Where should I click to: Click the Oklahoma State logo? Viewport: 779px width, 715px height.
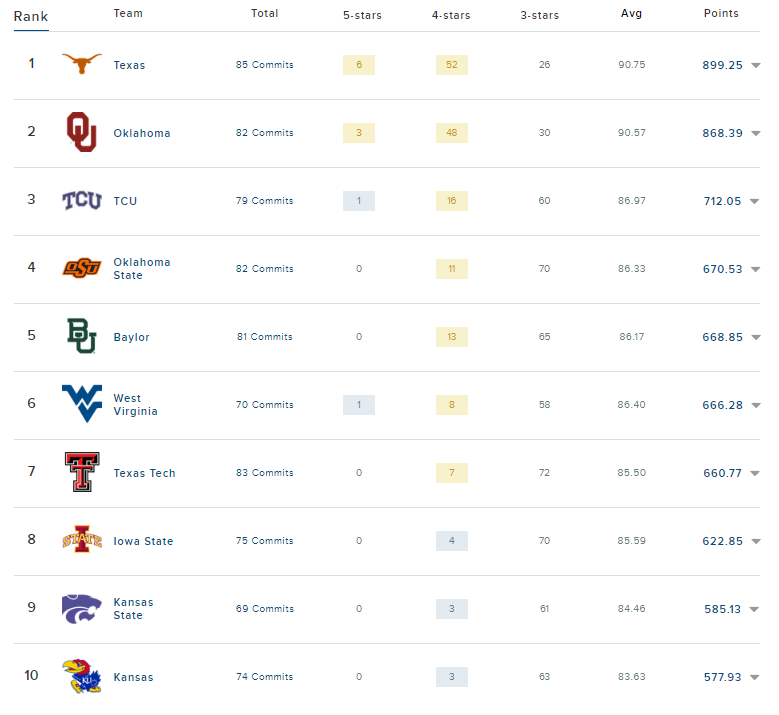(x=81, y=268)
